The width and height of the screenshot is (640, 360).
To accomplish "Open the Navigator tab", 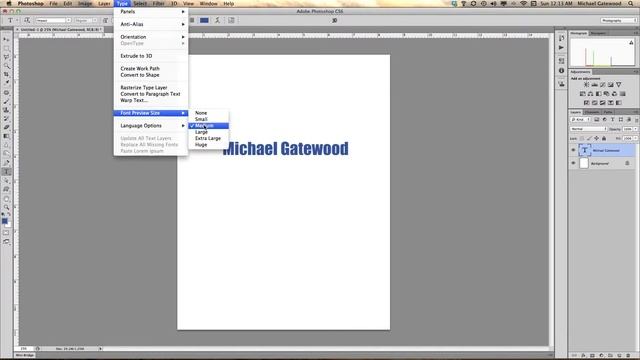I will click(x=598, y=33).
